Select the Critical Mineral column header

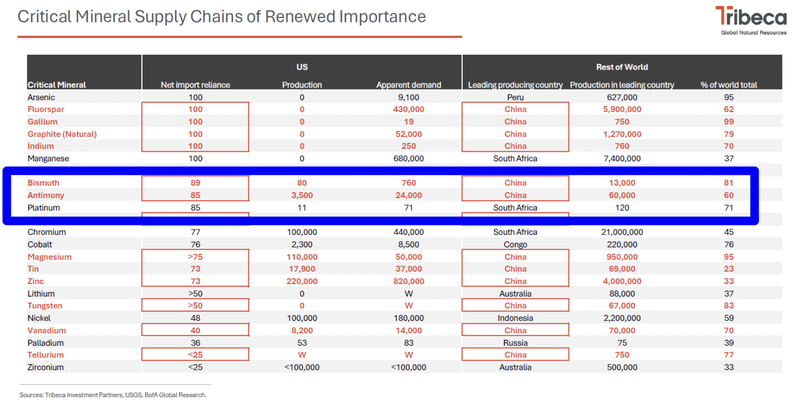click(x=60, y=84)
